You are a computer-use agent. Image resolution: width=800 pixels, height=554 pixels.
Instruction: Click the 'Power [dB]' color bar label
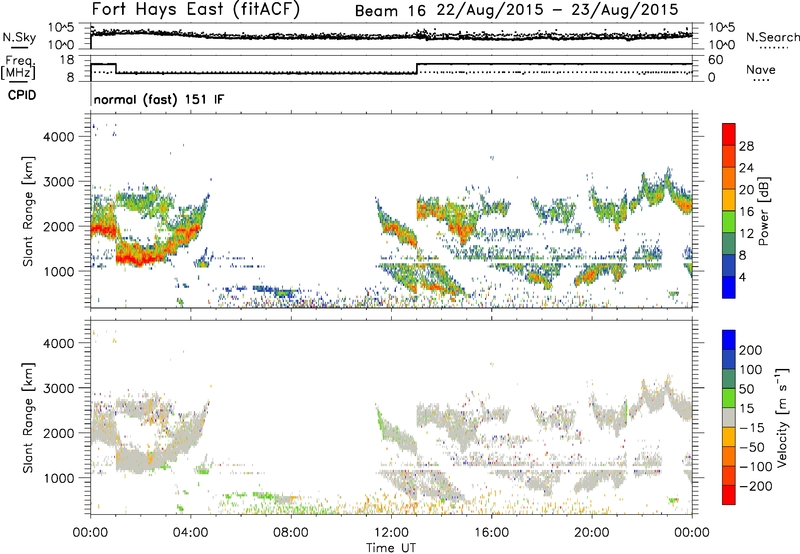(763, 211)
